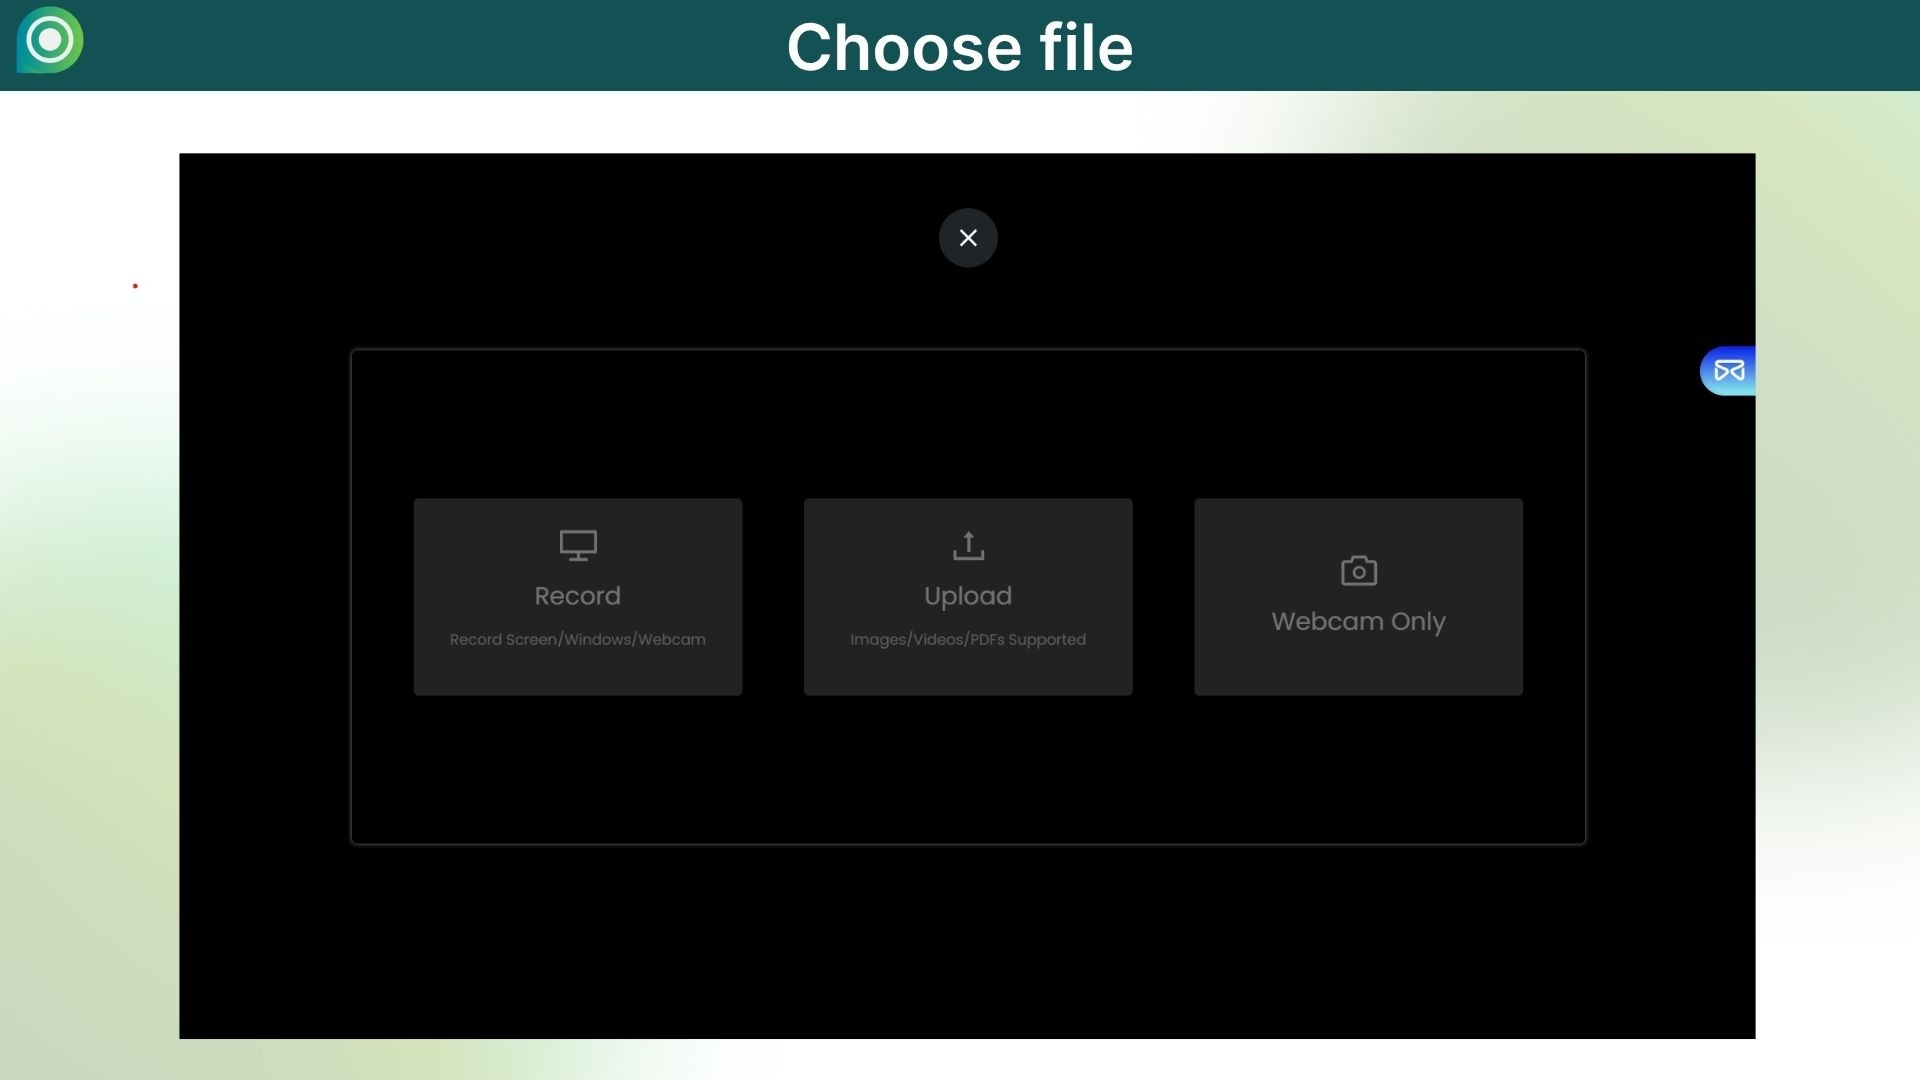Click the monitor icon on the Record card
Viewport: 1920px width, 1080px height.
tap(578, 545)
